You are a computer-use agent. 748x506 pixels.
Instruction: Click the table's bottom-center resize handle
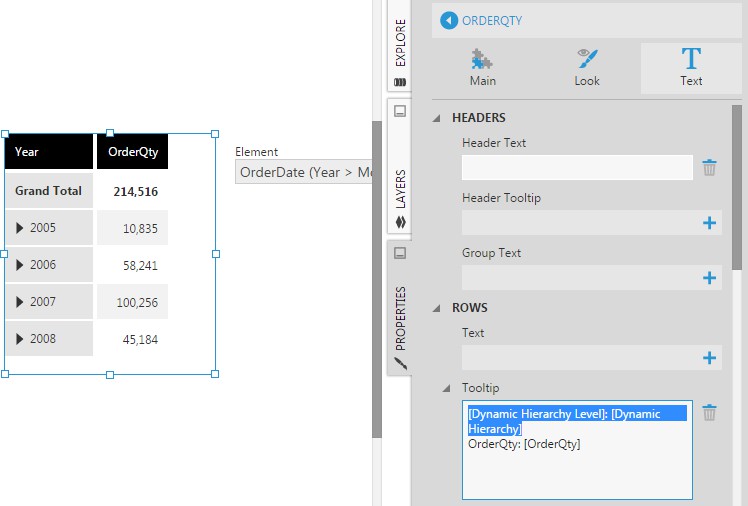[x=110, y=375]
